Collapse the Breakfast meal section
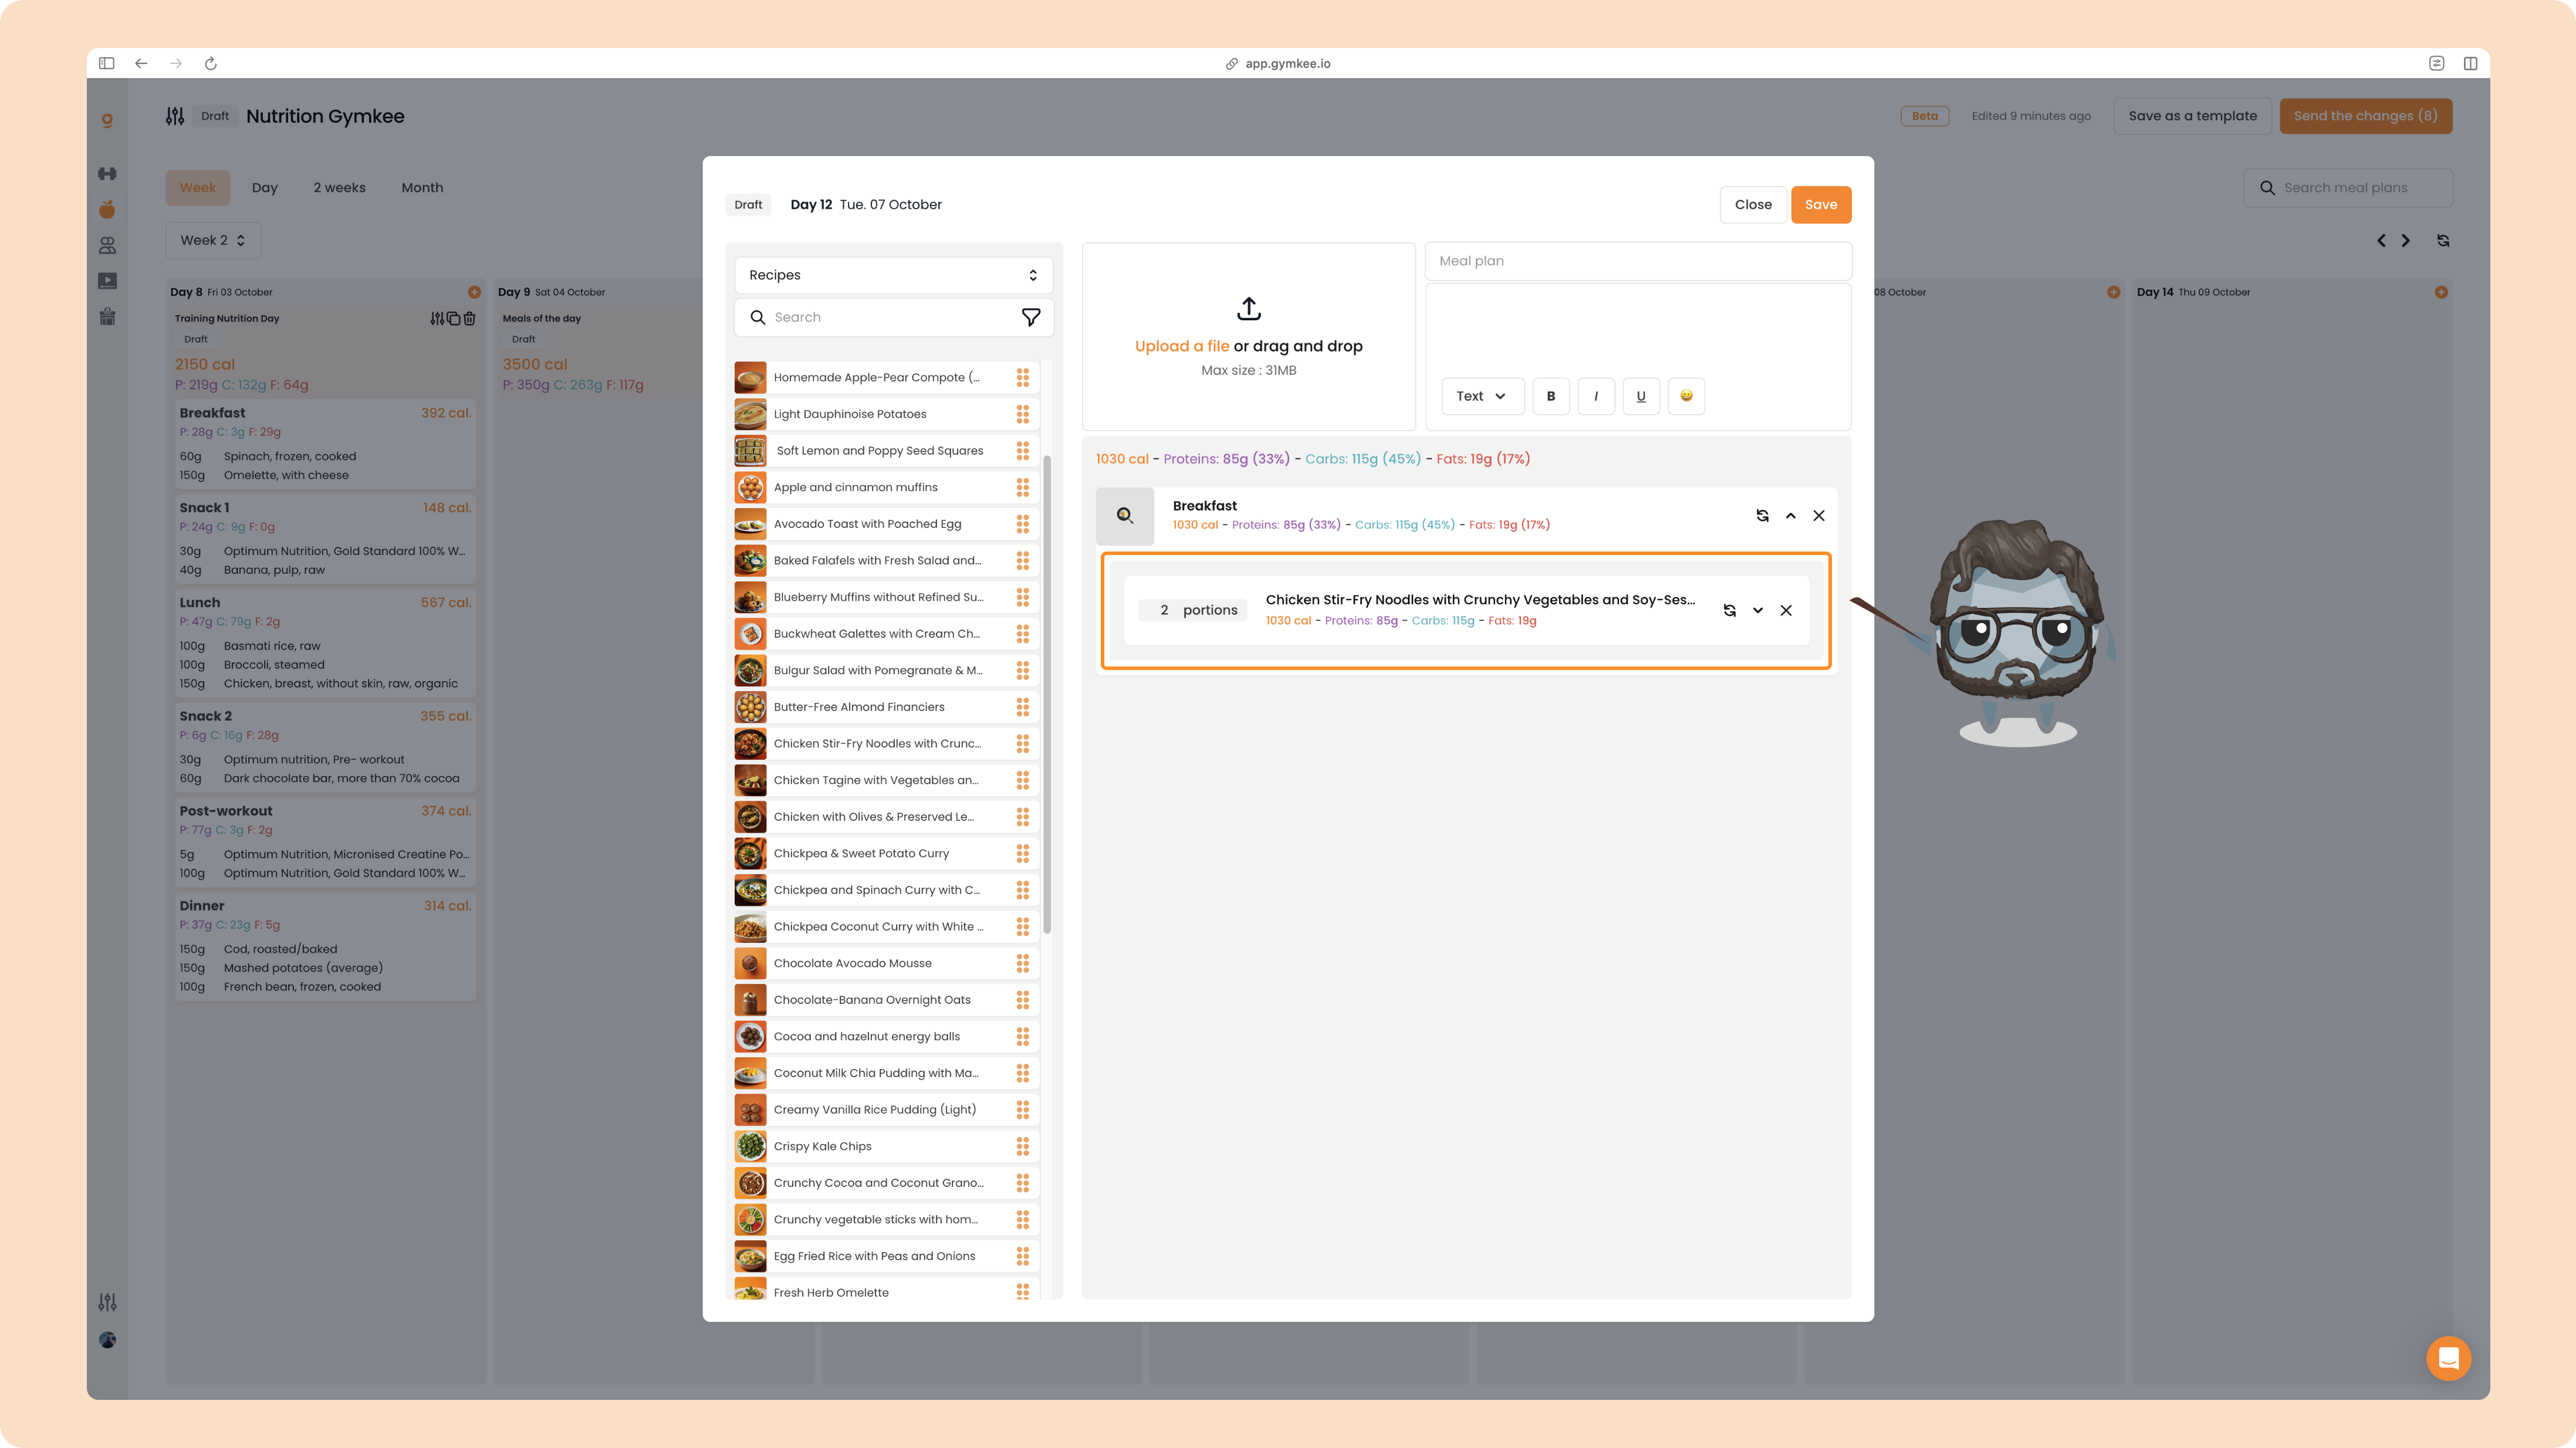Image resolution: width=2576 pixels, height=1448 pixels. click(x=1790, y=516)
